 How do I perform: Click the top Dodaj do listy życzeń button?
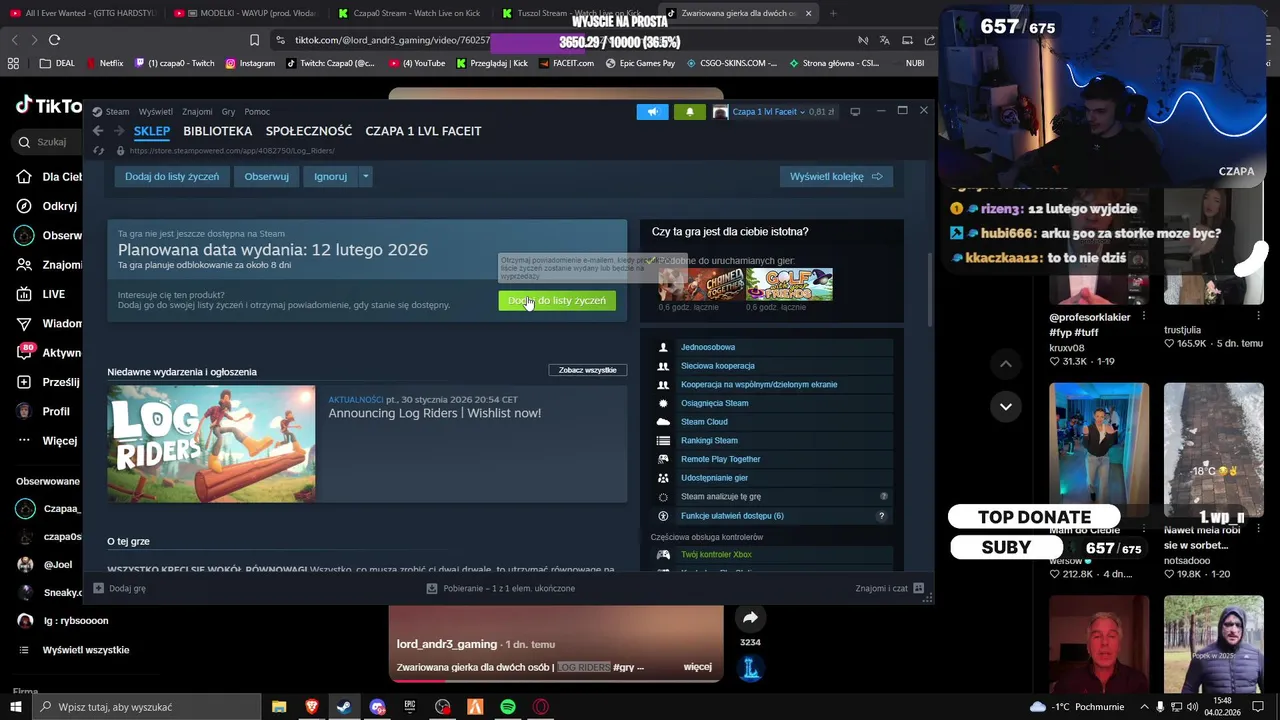tap(172, 177)
